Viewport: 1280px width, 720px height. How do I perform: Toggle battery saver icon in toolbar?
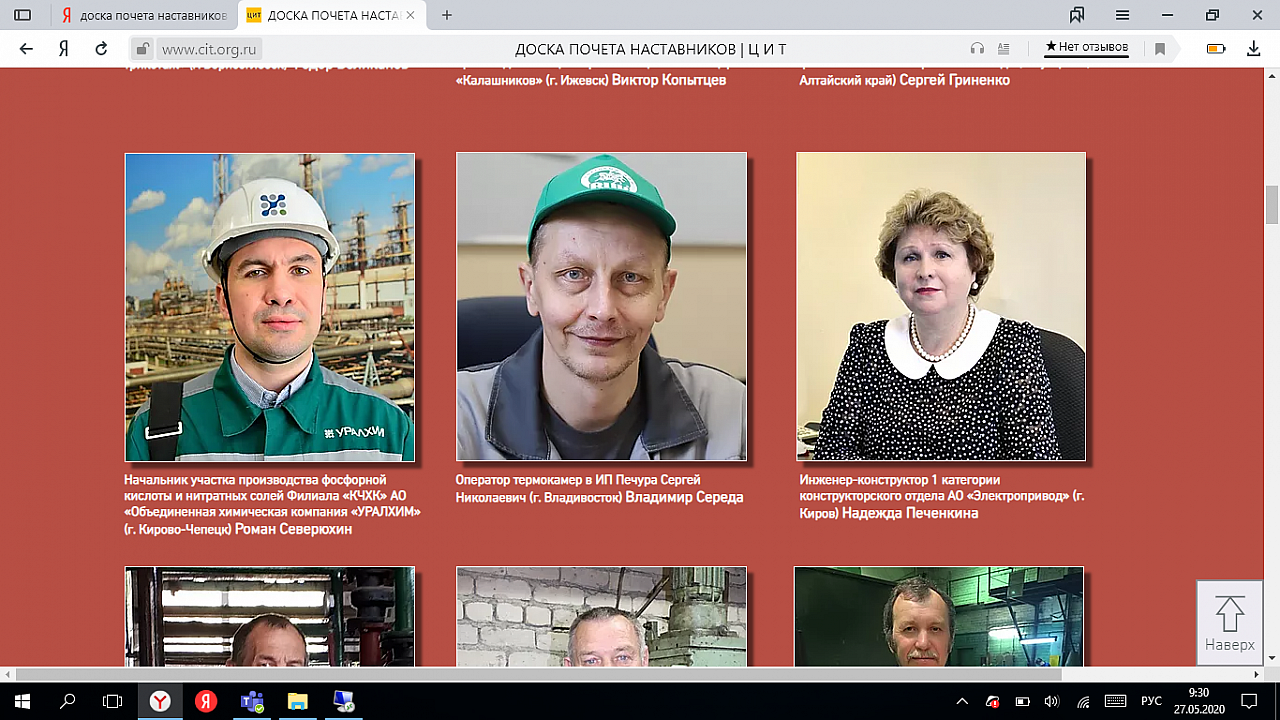(x=1215, y=48)
